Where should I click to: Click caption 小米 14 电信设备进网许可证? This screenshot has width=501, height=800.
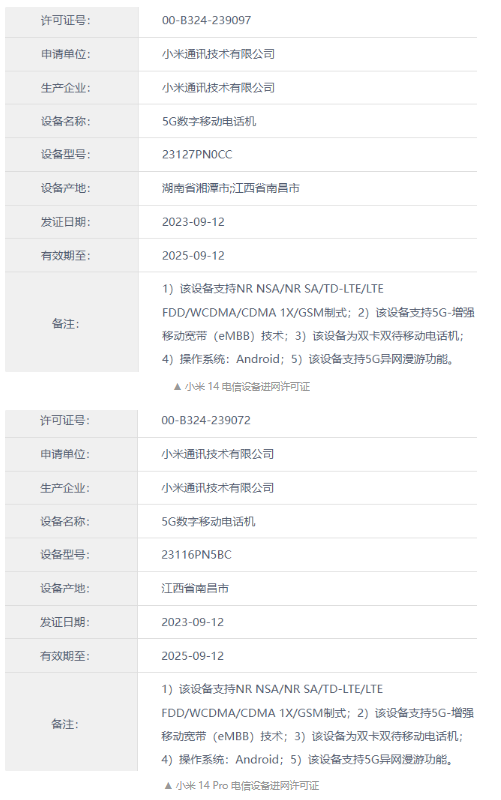click(241, 387)
